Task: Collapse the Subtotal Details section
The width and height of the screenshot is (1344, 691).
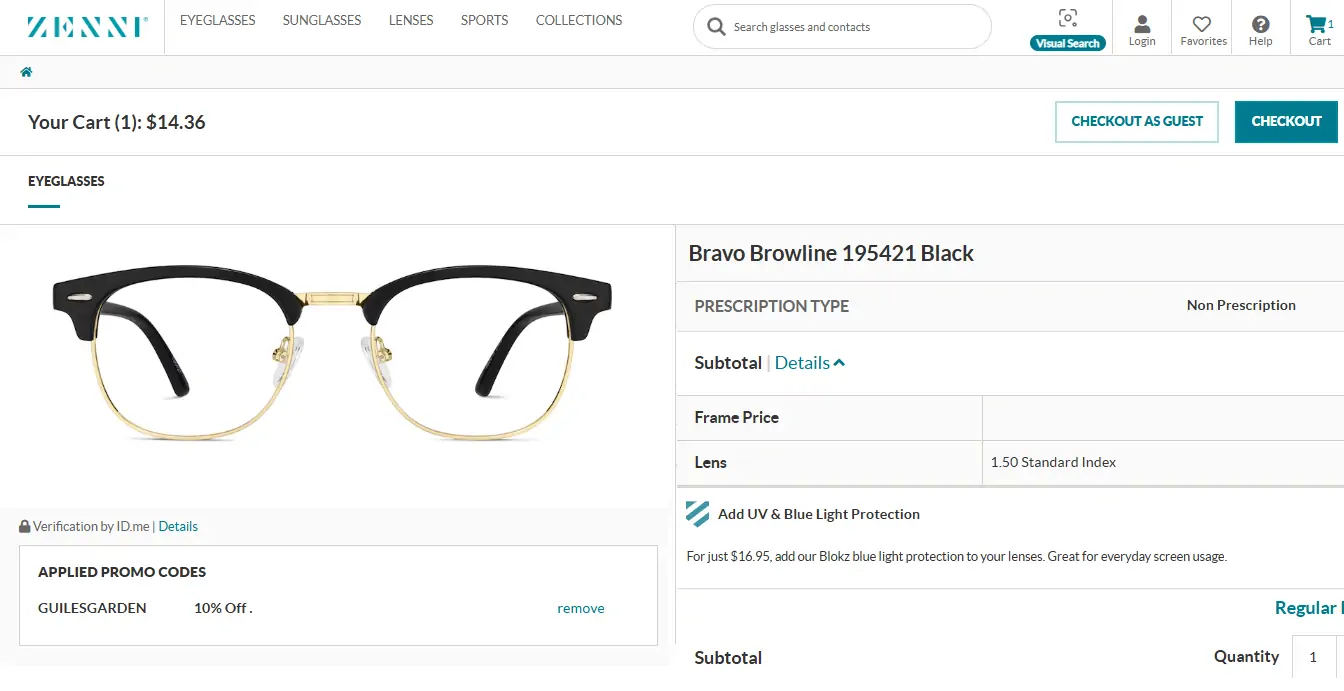Action: pyautogui.click(x=810, y=363)
